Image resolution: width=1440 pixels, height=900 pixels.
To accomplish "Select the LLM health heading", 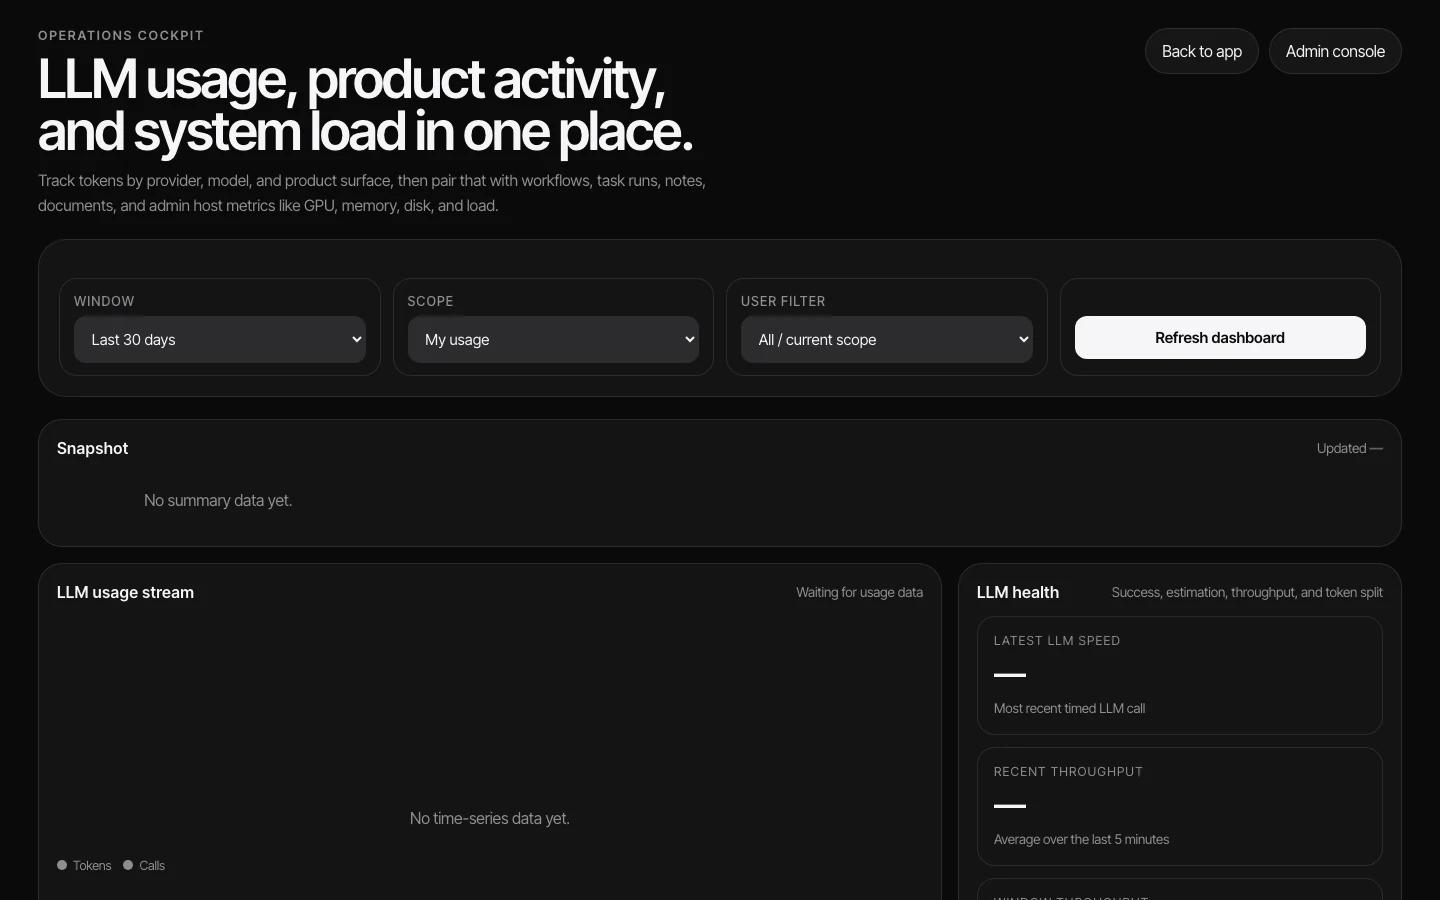I will pos(1018,592).
